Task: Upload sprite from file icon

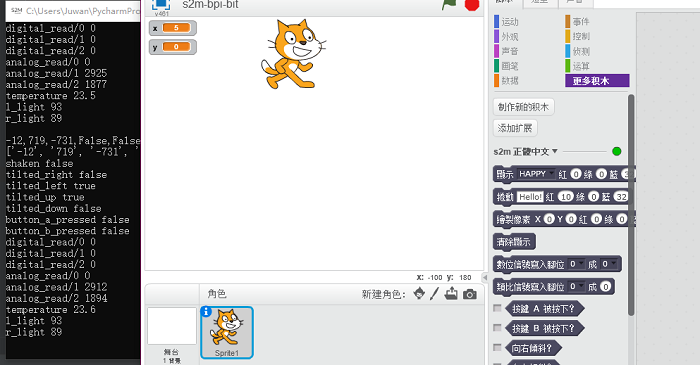Action: click(451, 294)
